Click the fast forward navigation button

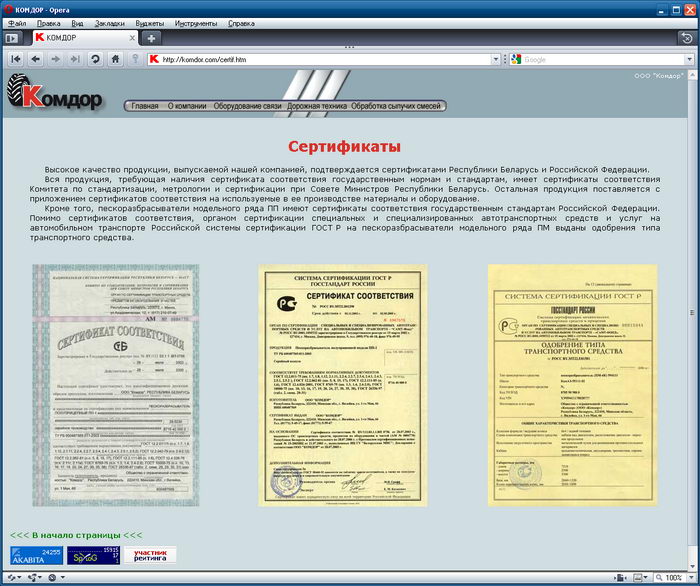point(75,59)
